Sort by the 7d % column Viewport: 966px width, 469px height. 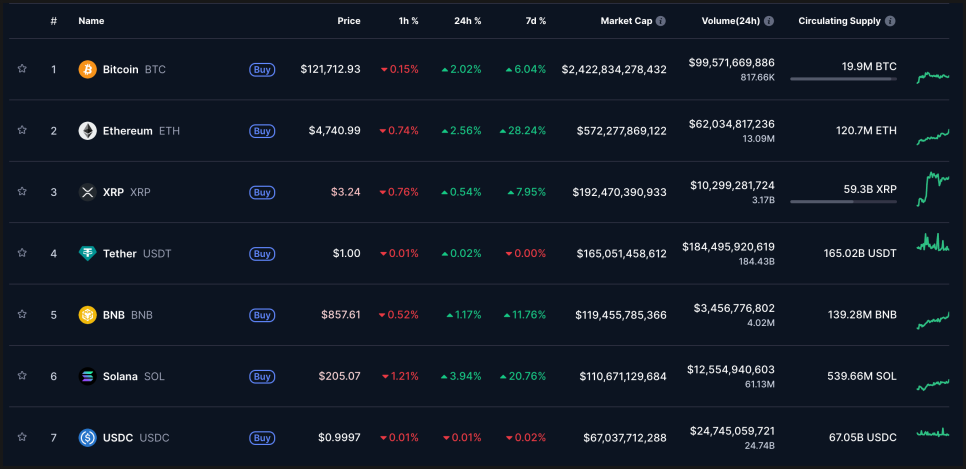(x=534, y=21)
